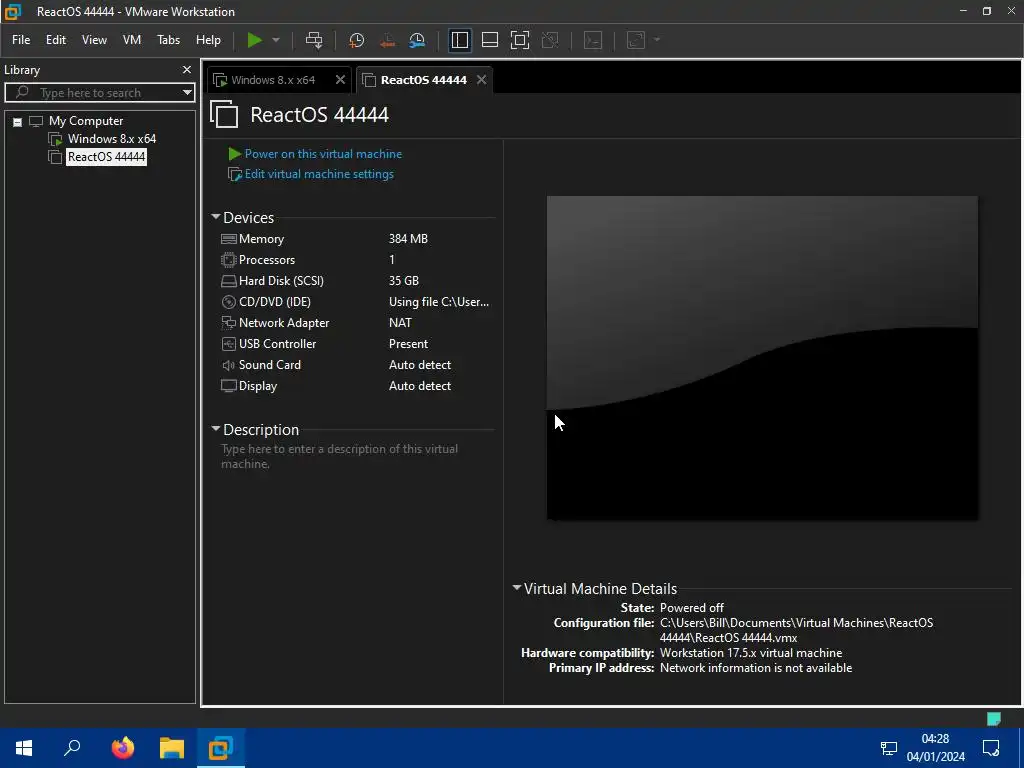The width and height of the screenshot is (1024, 768).
Task: Open the notification center icon
Action: [991, 748]
